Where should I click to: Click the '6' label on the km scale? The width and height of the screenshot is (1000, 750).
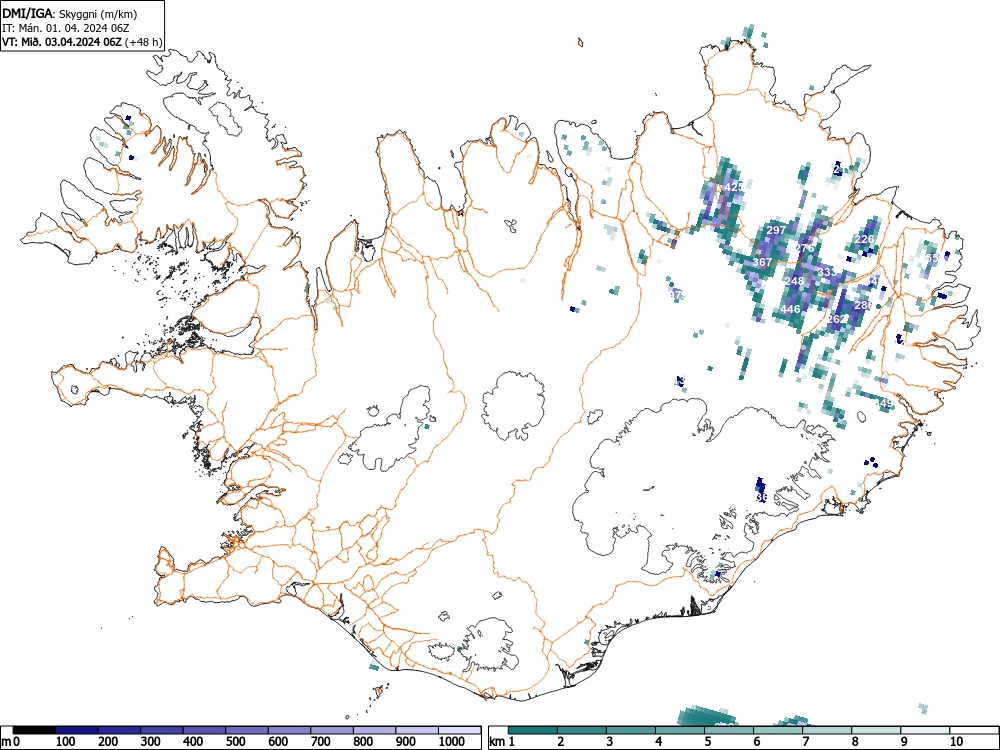tap(757, 742)
